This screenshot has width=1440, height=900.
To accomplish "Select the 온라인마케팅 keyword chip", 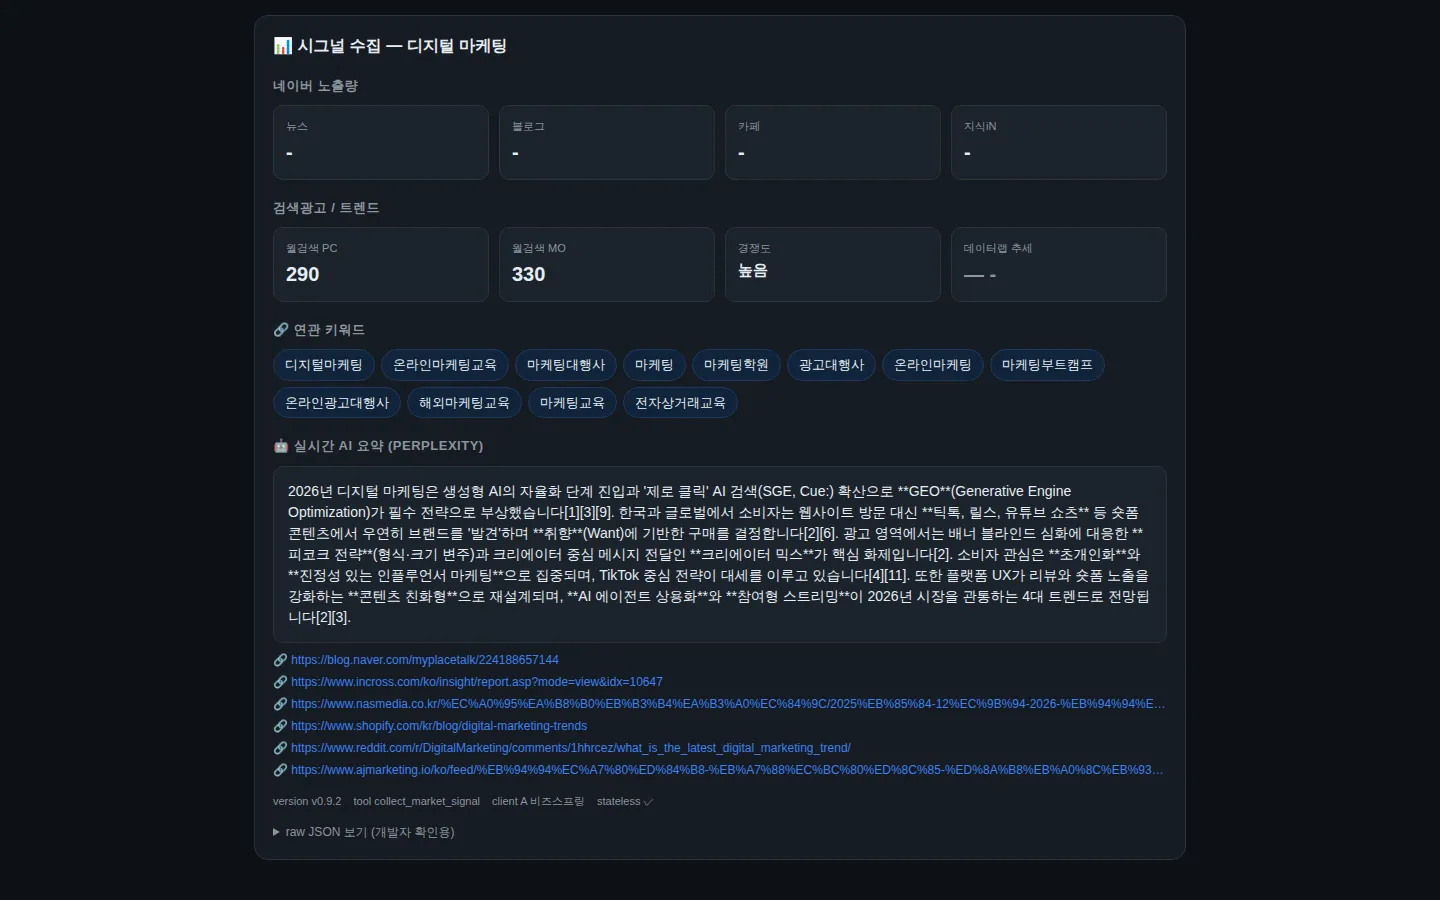I will [933, 365].
